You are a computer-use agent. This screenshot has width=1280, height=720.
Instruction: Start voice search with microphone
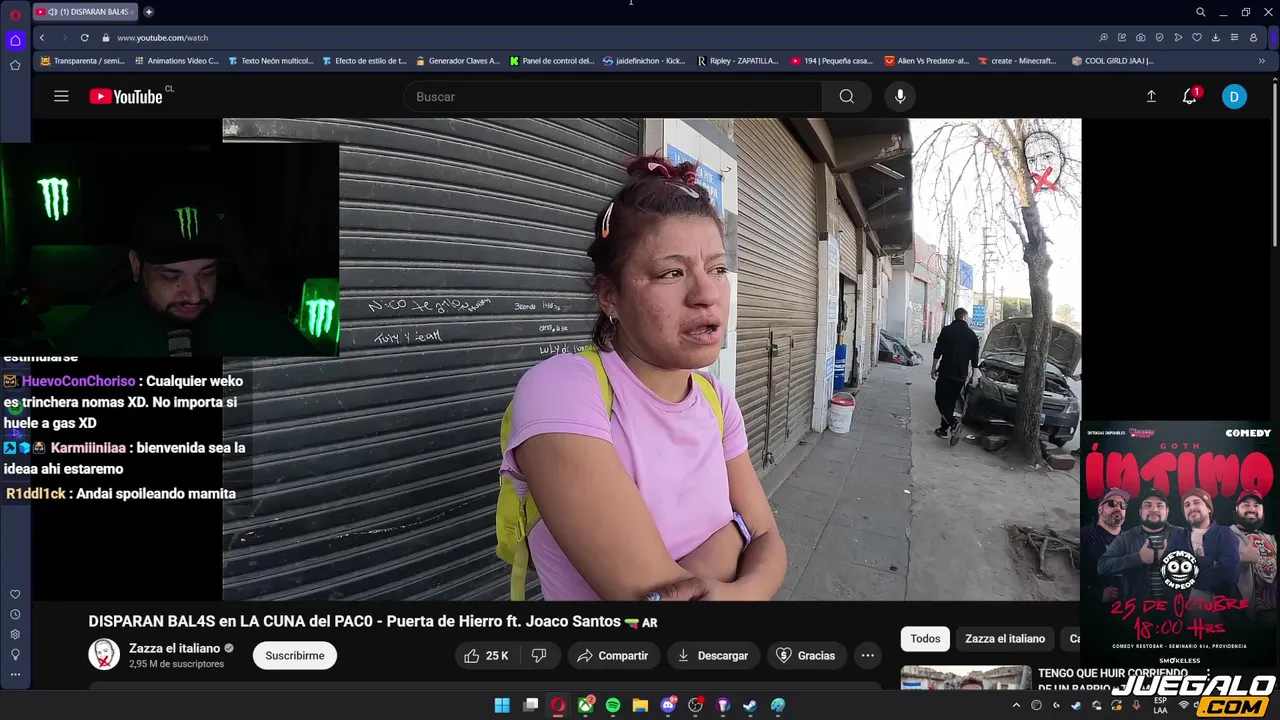click(900, 97)
